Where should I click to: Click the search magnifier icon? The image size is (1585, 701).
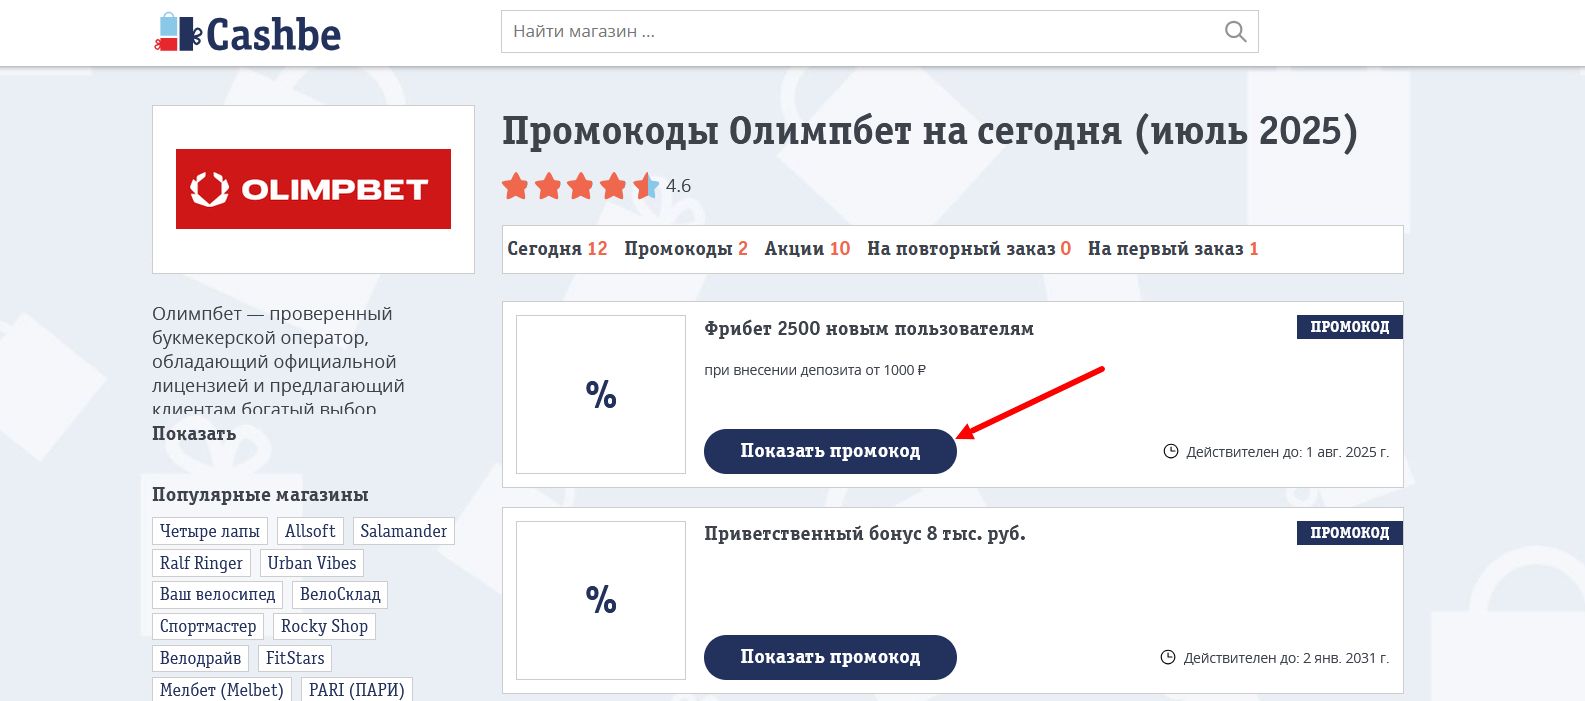tap(1235, 32)
